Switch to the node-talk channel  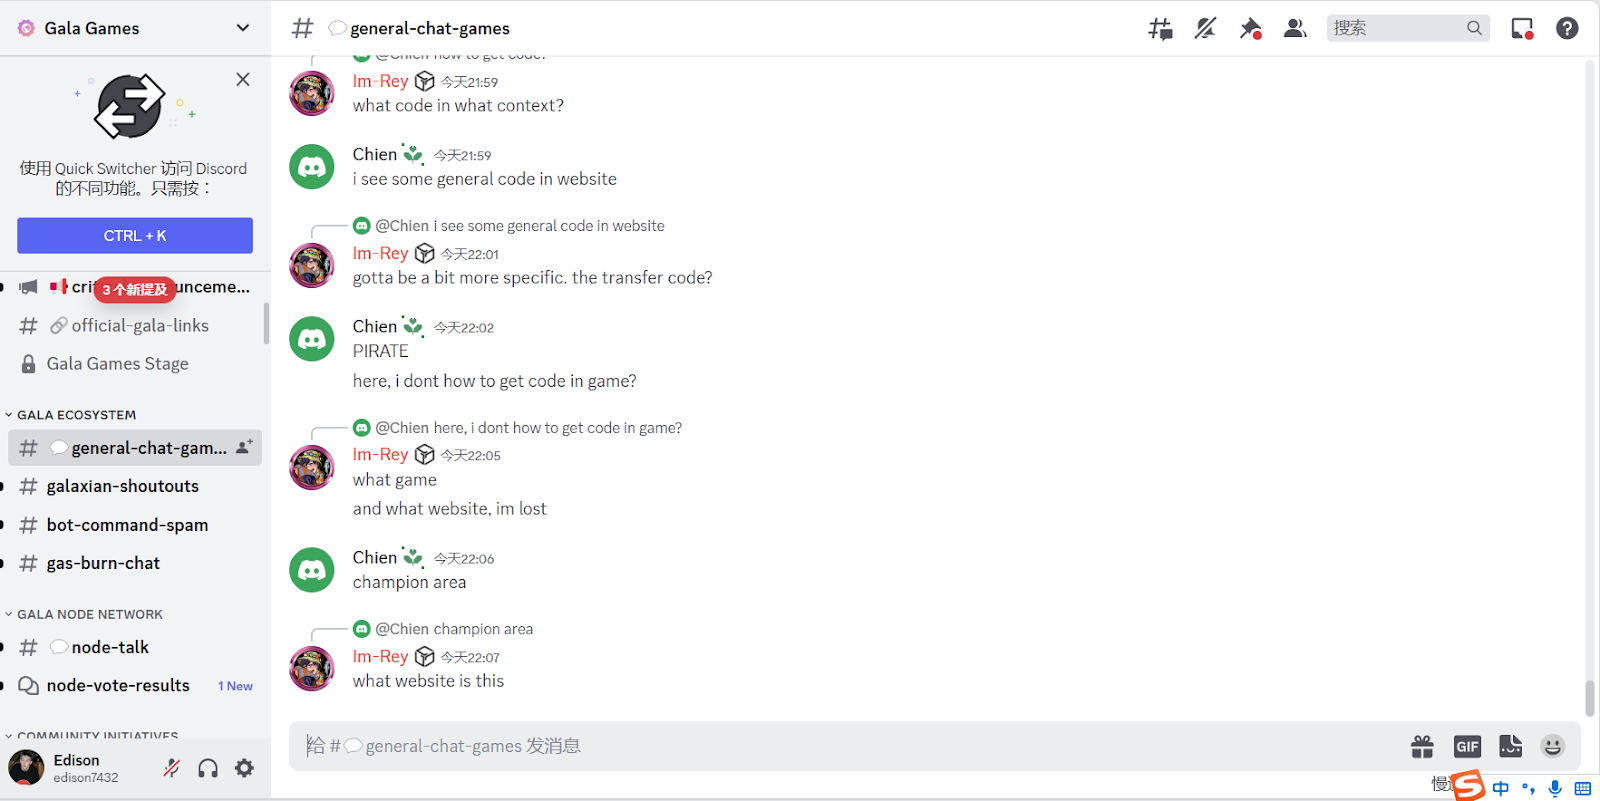(x=111, y=647)
